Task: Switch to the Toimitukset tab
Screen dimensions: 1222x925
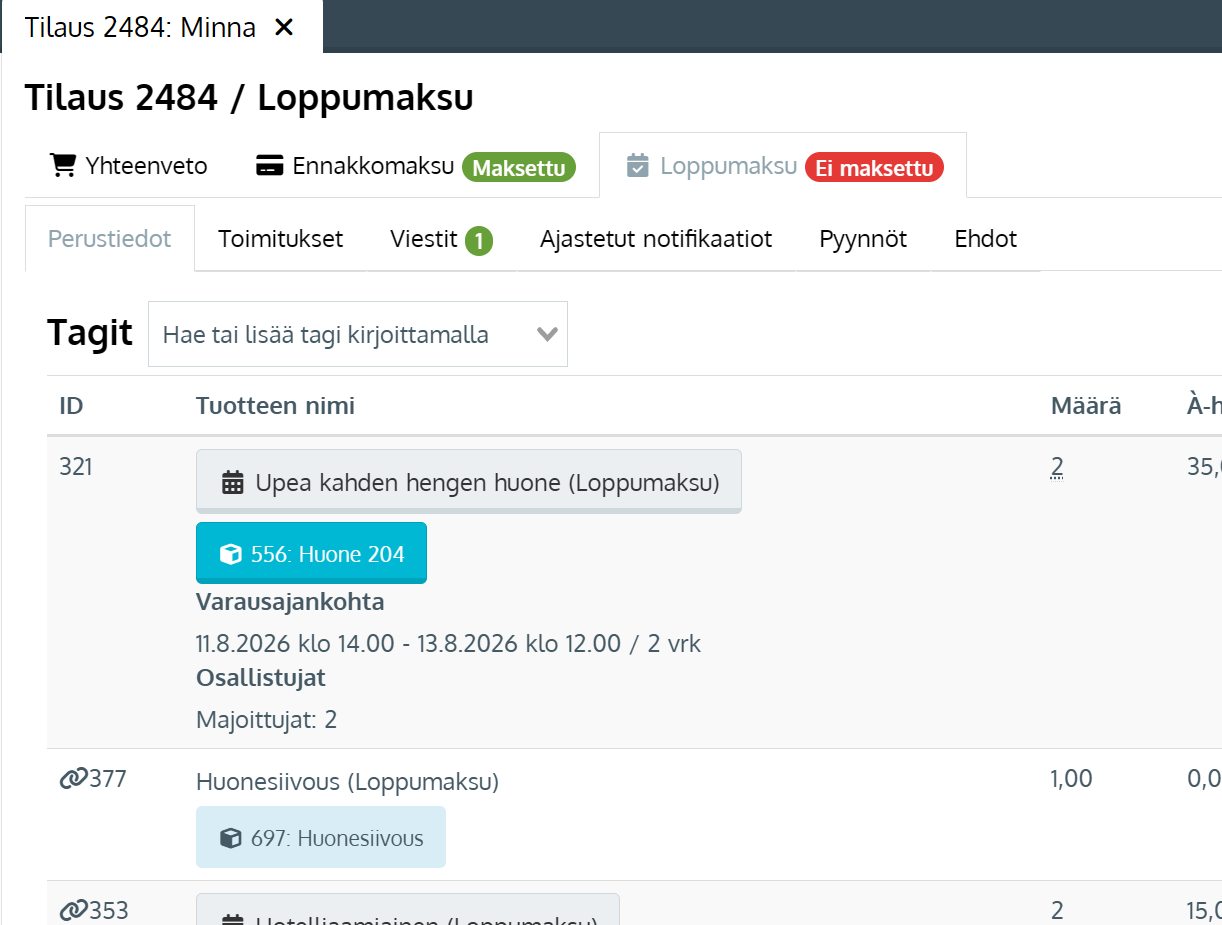Action: [x=281, y=239]
